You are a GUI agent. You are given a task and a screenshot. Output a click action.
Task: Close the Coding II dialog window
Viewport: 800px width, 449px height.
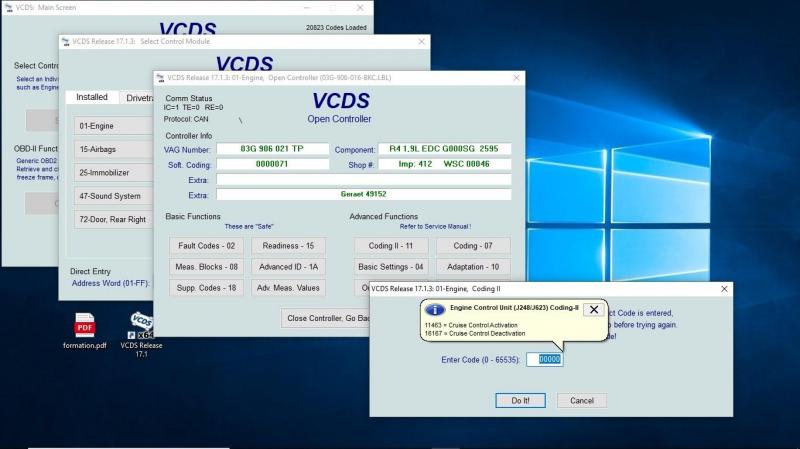click(x=724, y=289)
